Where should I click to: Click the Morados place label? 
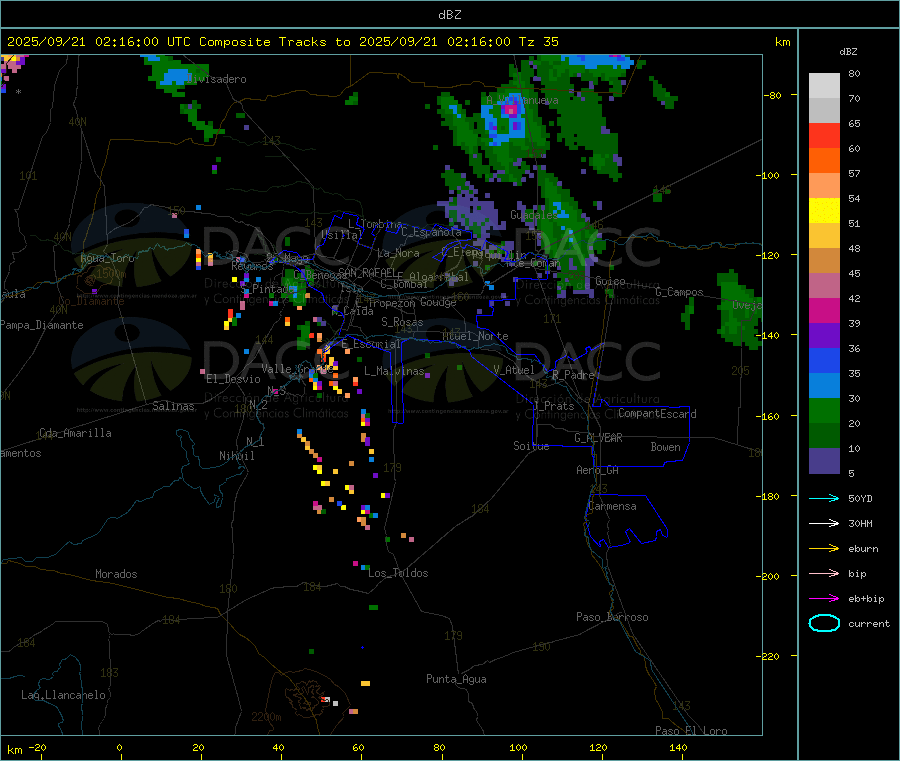(x=116, y=574)
